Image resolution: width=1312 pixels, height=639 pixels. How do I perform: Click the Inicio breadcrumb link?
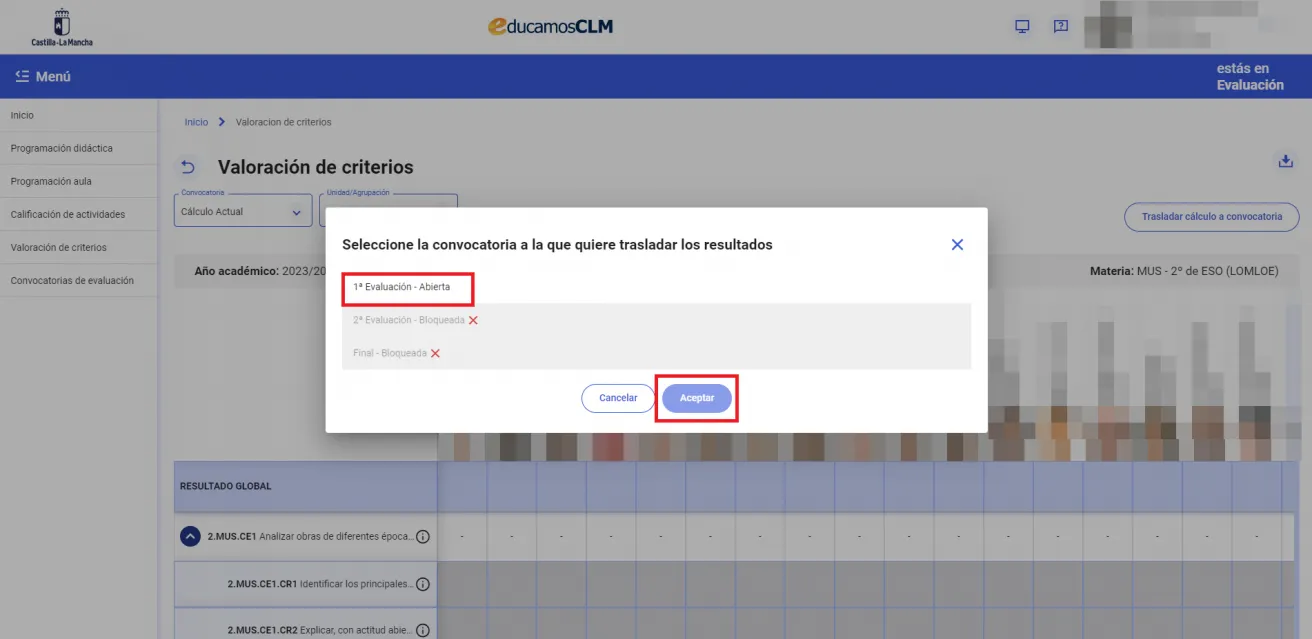pos(196,121)
